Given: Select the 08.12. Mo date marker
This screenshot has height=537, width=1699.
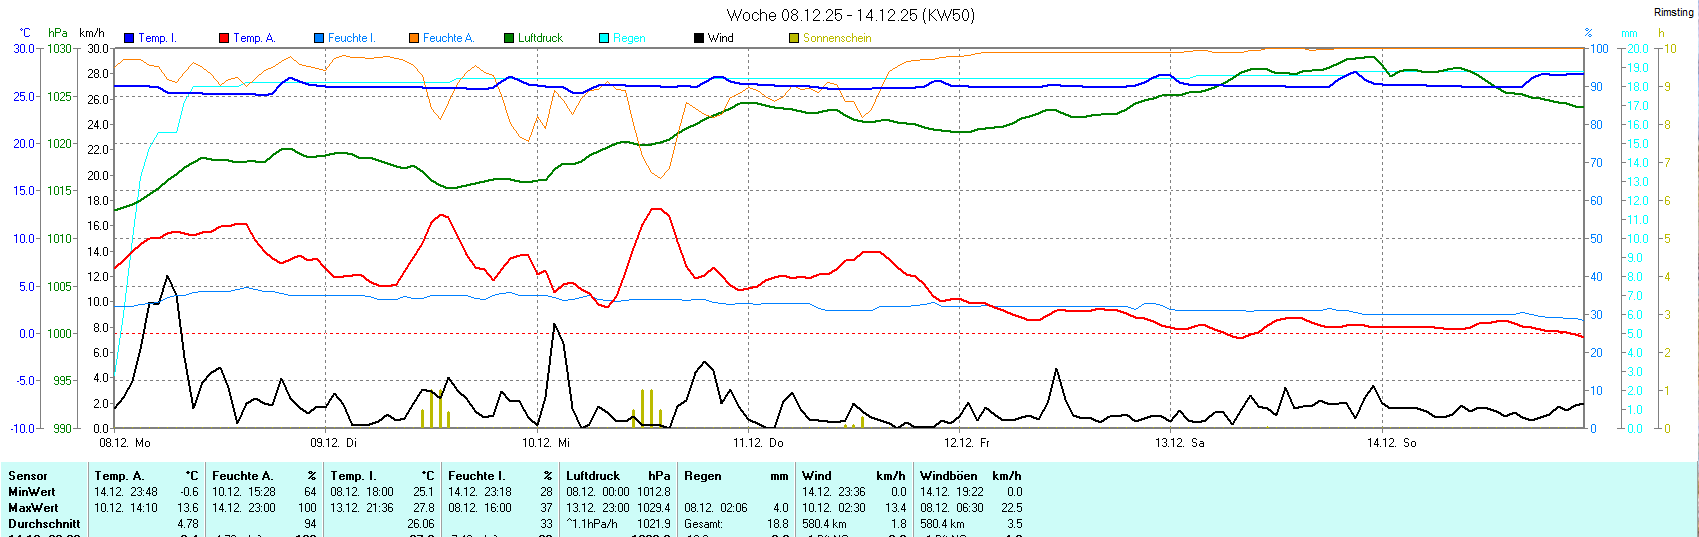Looking at the screenshot, I should coord(125,442).
